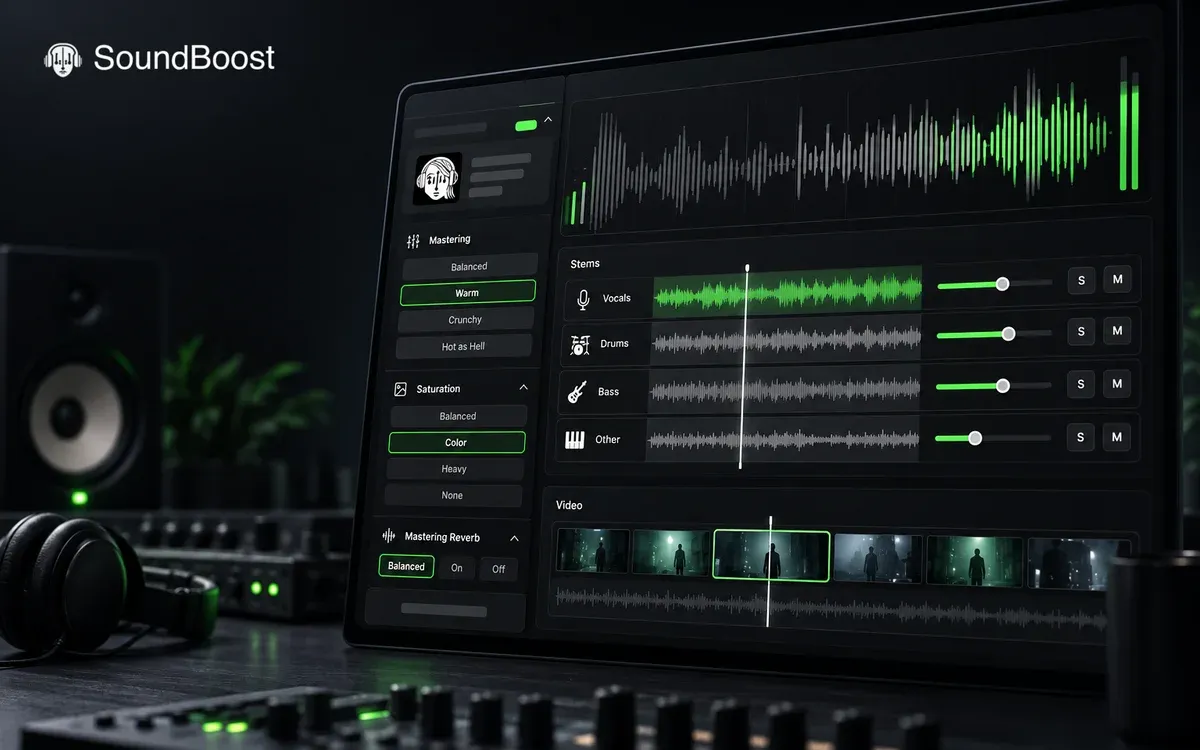The height and width of the screenshot is (750, 1200).
Task: Set Mastering Reverb to Off
Action: pyautogui.click(x=498, y=569)
